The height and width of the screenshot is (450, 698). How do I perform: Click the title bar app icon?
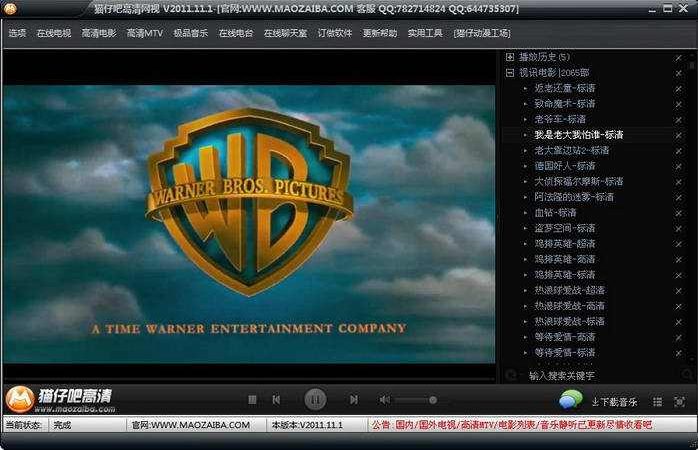click(9, 8)
